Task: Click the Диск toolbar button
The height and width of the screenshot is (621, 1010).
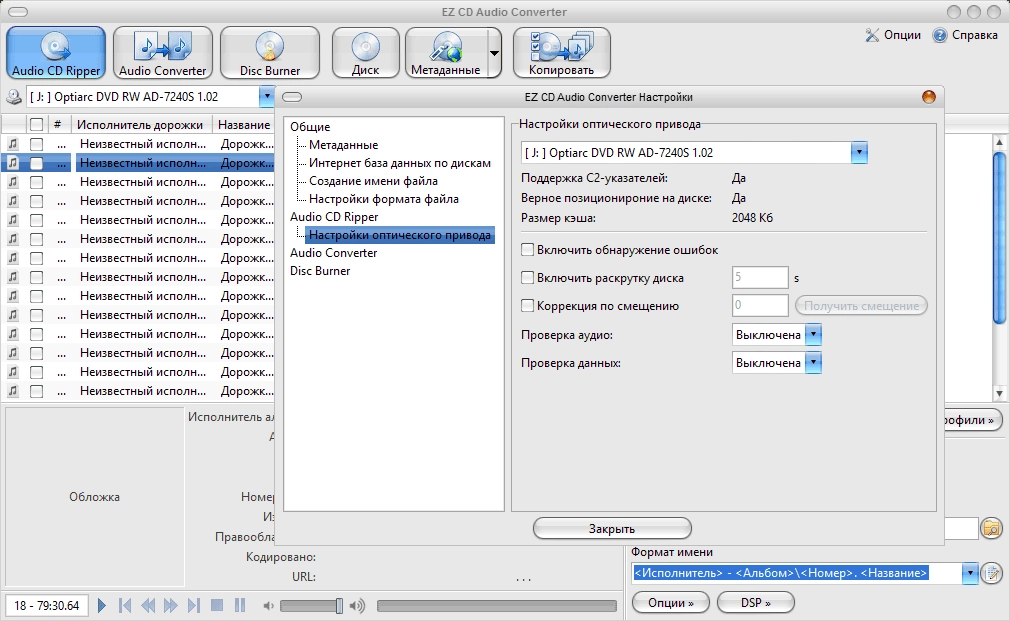Action: point(365,53)
